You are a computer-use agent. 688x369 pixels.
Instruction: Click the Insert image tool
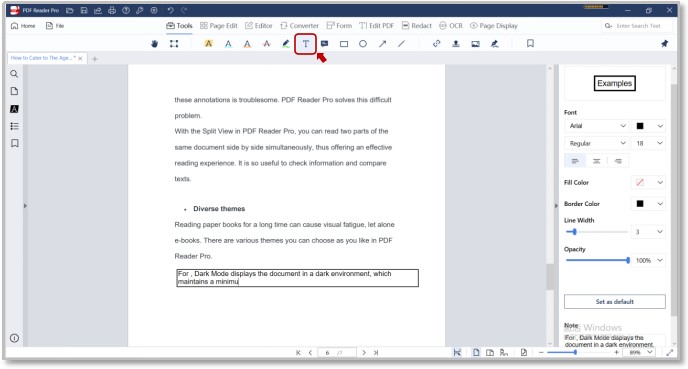tap(475, 44)
